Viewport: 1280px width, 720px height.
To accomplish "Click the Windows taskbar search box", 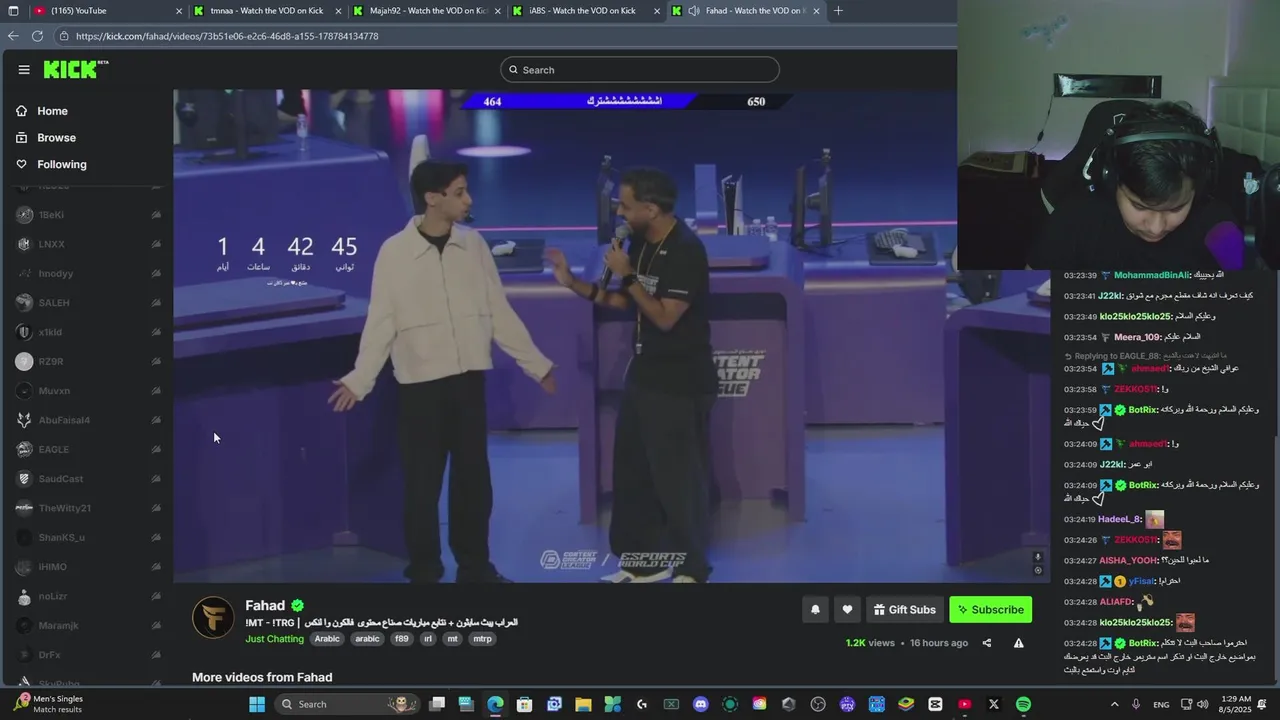I will point(347,704).
